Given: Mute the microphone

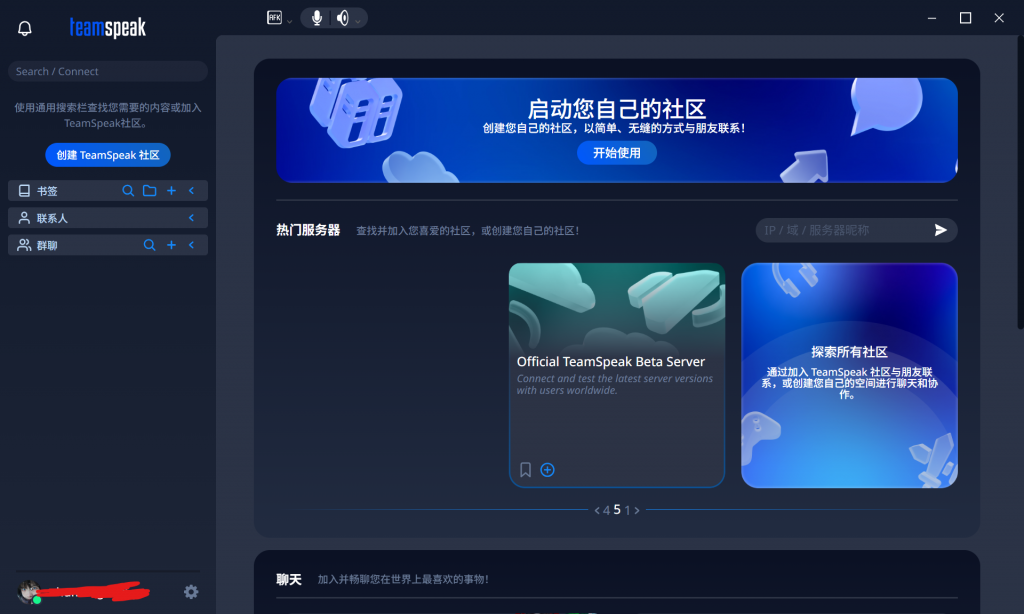Looking at the screenshot, I should click(317, 18).
